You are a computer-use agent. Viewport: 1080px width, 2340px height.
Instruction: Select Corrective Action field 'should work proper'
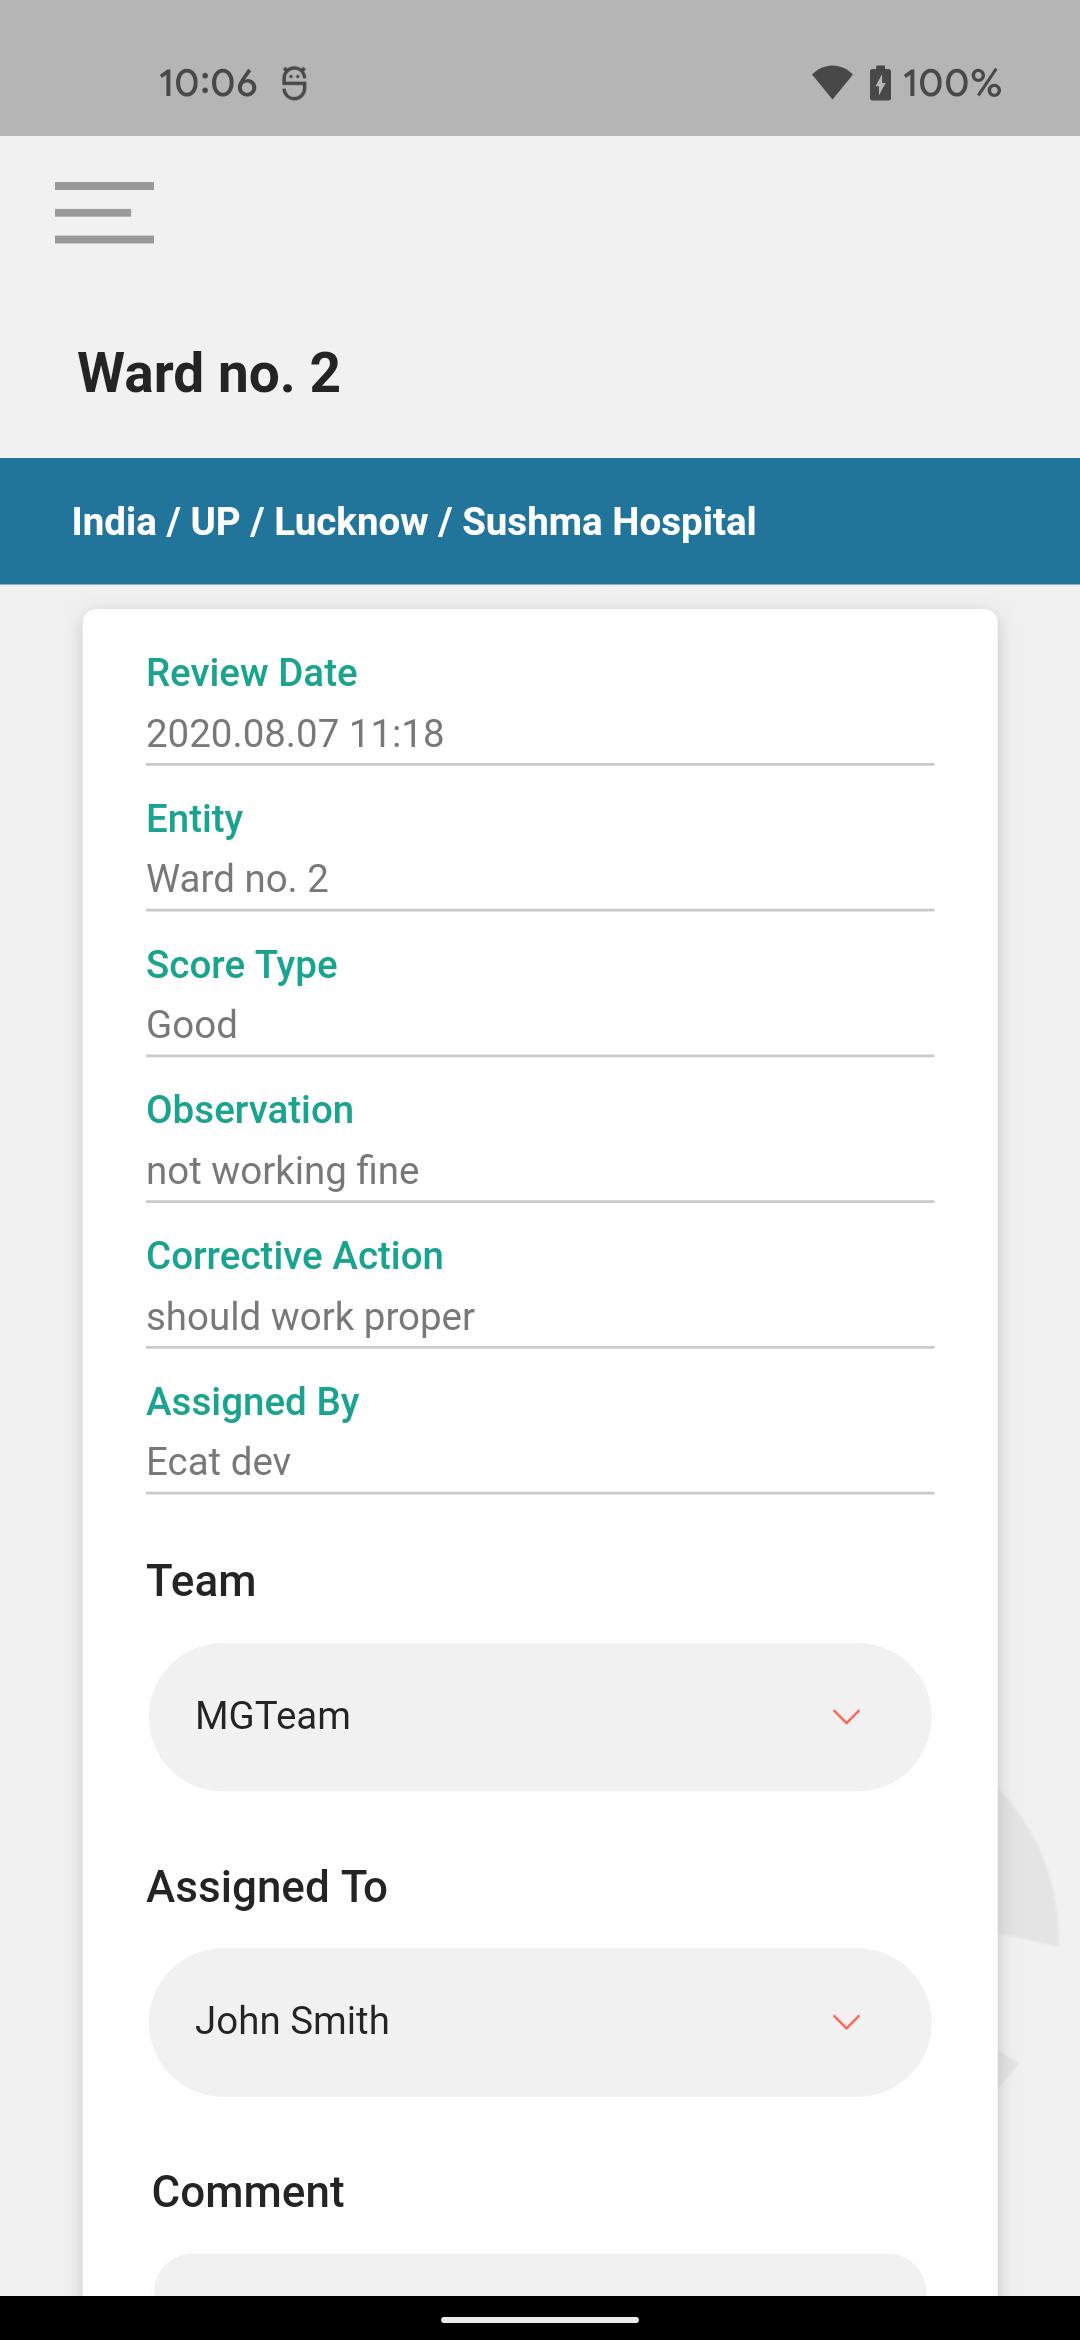(x=540, y=1317)
